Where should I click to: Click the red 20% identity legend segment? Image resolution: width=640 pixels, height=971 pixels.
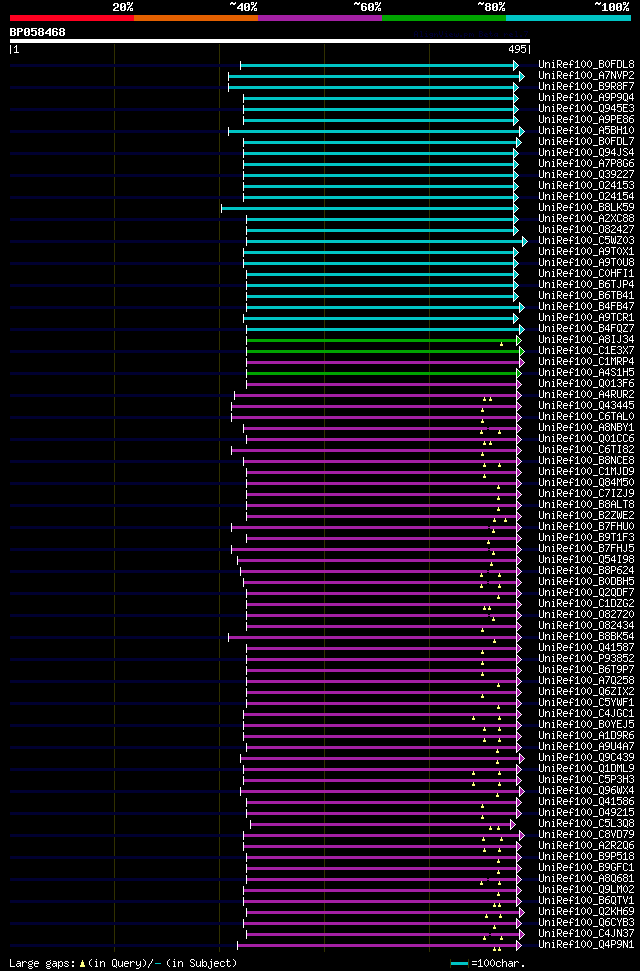[x=72, y=18]
